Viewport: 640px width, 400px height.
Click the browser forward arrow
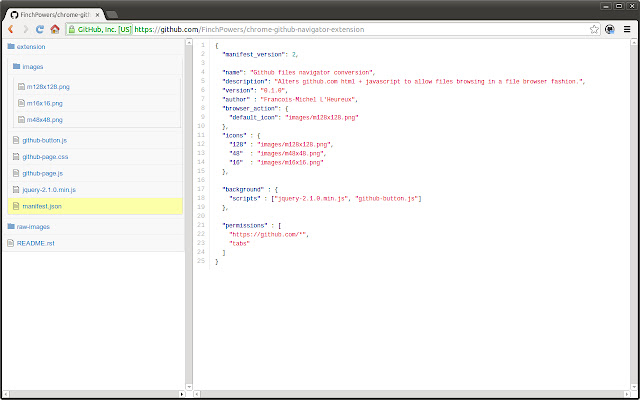pyautogui.click(x=24, y=30)
